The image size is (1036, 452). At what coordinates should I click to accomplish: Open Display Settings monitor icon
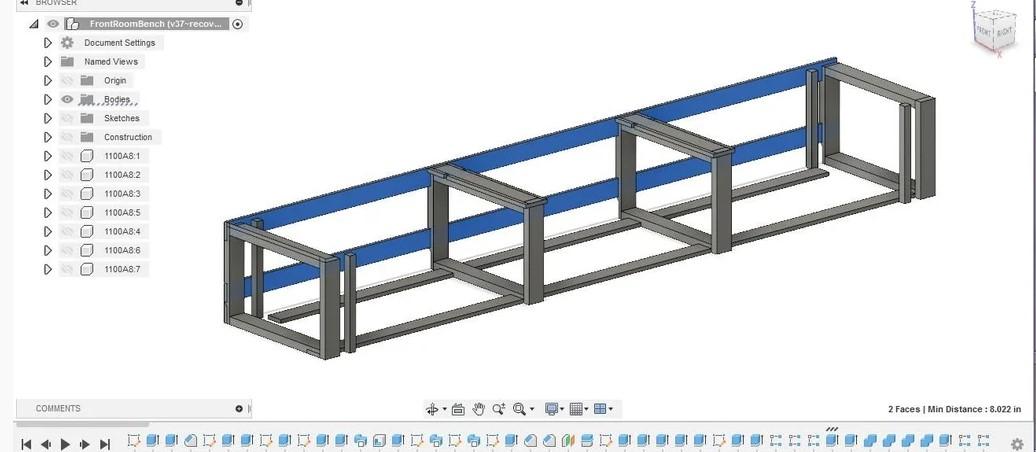(552, 410)
